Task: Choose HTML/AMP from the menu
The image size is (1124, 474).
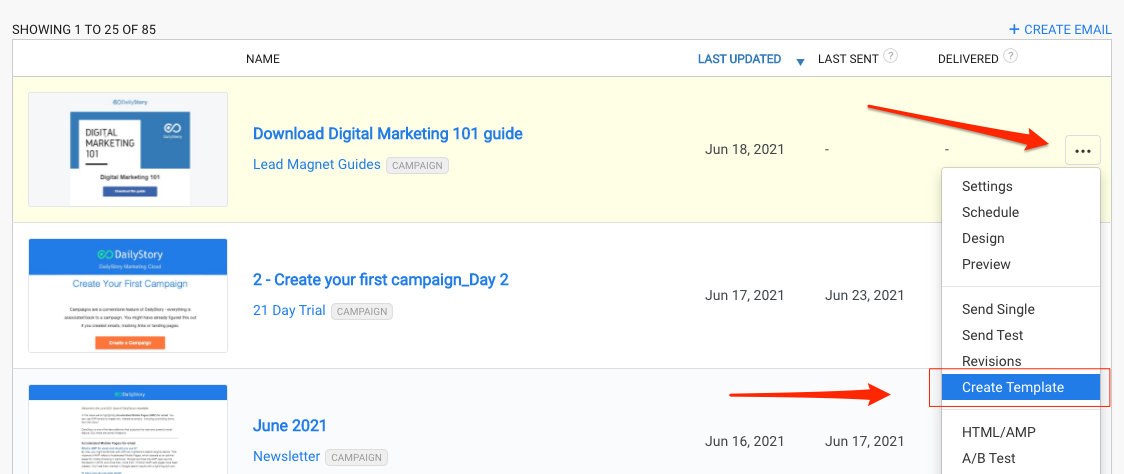Action: (998, 432)
